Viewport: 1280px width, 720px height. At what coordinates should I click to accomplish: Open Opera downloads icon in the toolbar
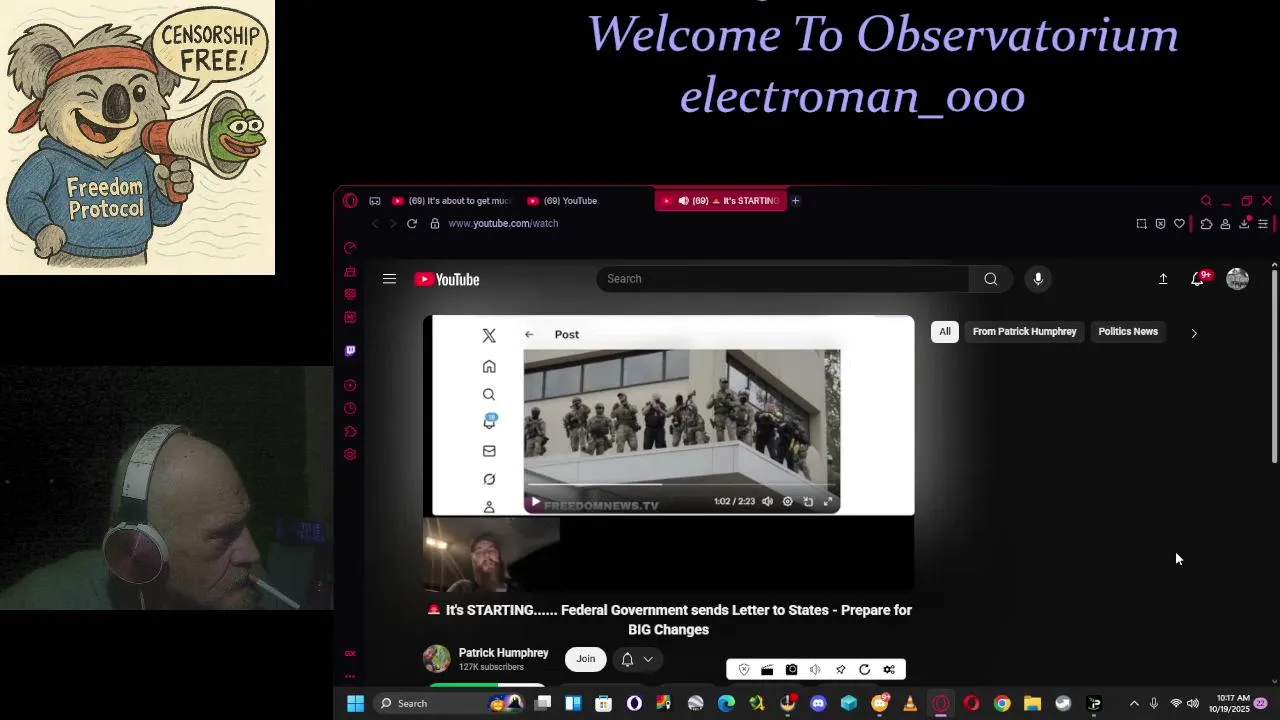point(1244,224)
